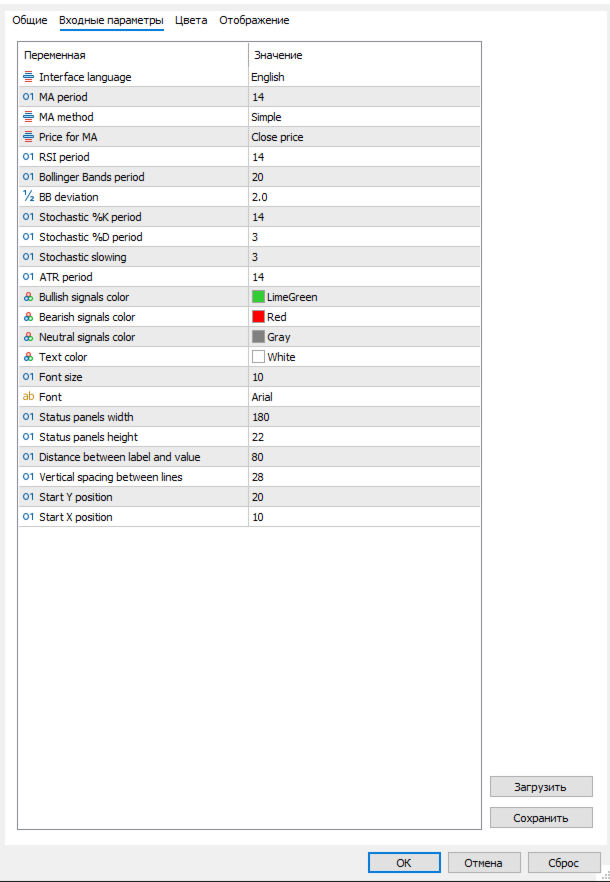Click the Сохранить button
Image resolution: width=610 pixels, height=882 pixels.
[541, 818]
